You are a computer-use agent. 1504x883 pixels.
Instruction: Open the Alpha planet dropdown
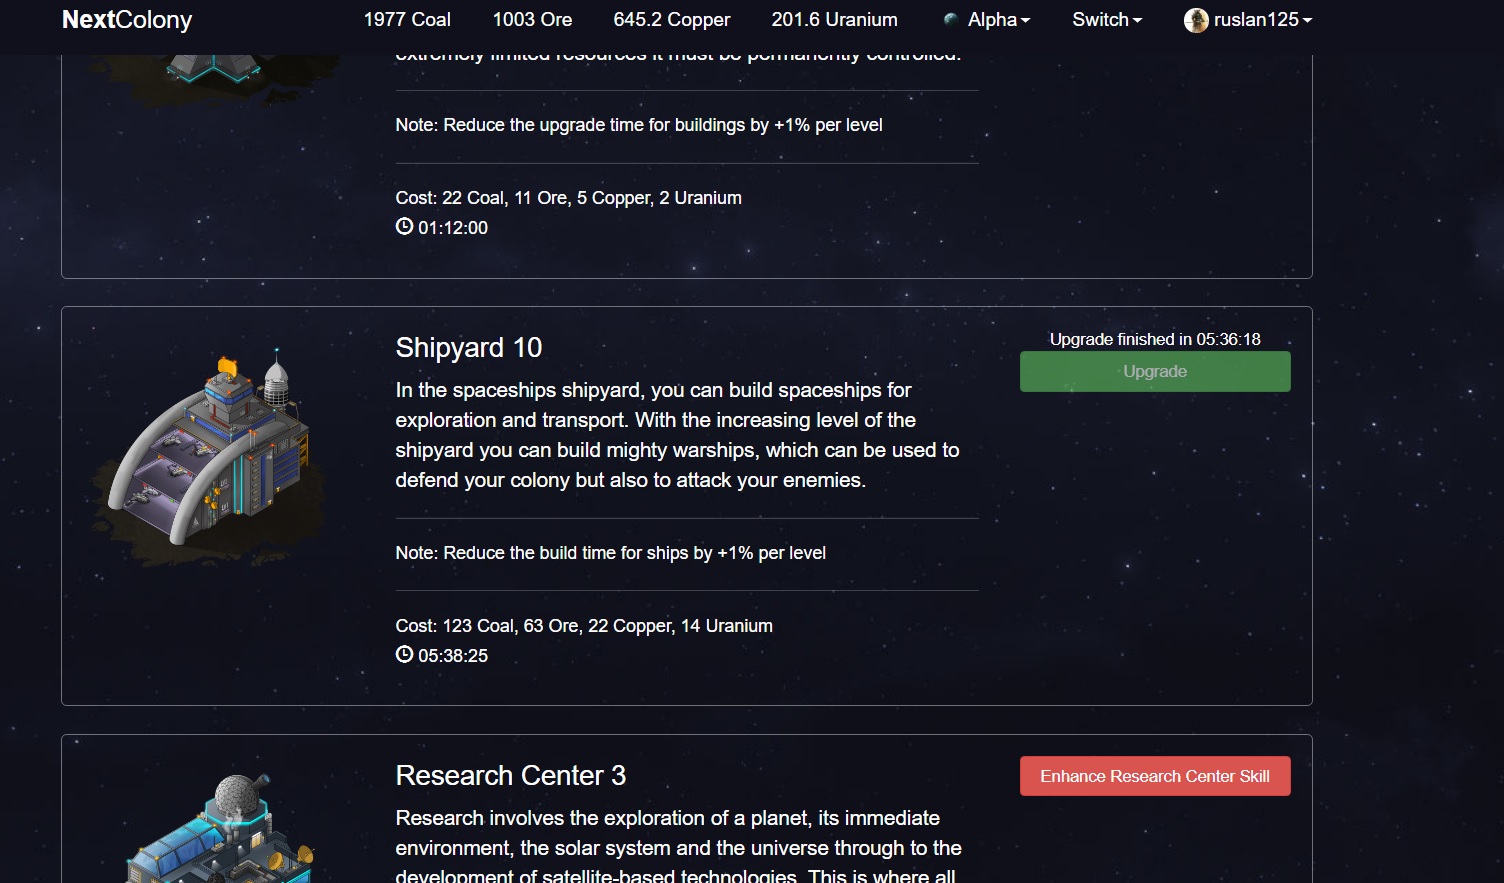click(998, 20)
